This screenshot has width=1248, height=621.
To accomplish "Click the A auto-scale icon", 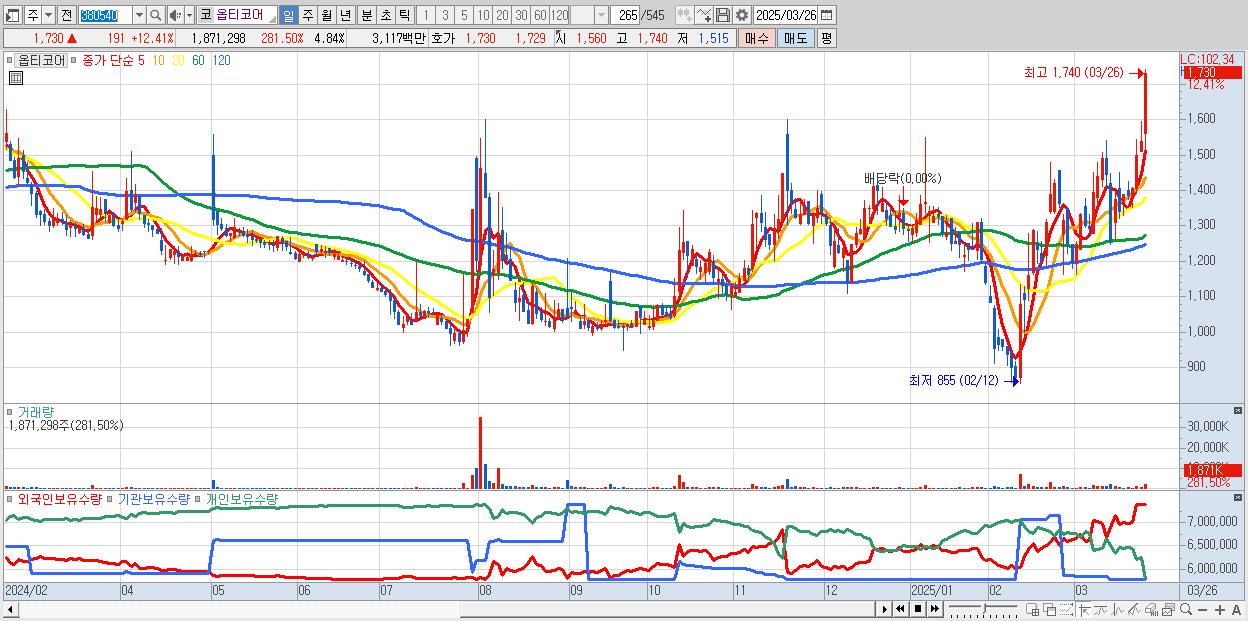I will point(1236,610).
